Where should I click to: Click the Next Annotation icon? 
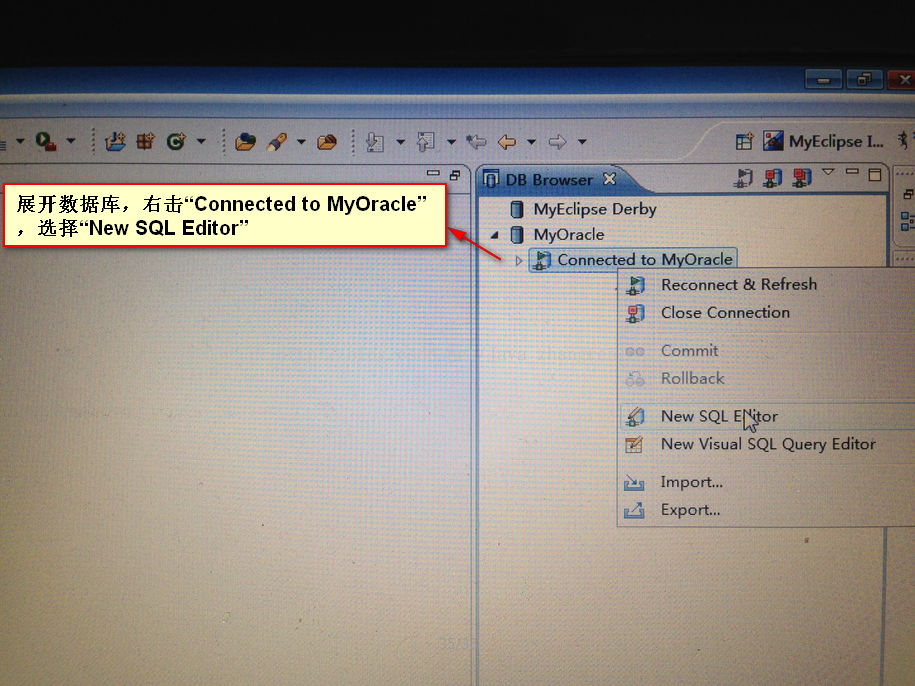pos(374,142)
